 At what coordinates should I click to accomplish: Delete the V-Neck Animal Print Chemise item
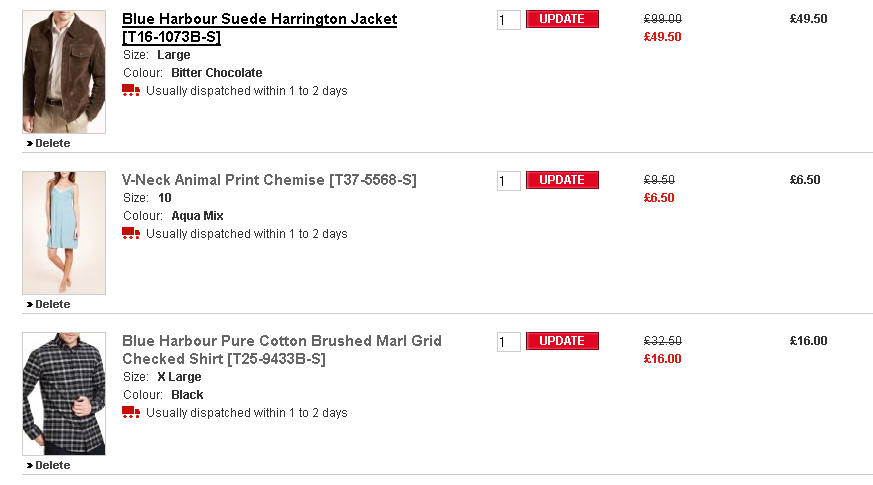[52, 304]
